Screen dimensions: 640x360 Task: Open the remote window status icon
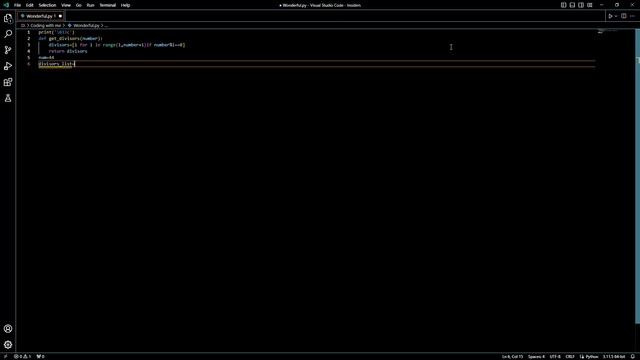coord(5,356)
